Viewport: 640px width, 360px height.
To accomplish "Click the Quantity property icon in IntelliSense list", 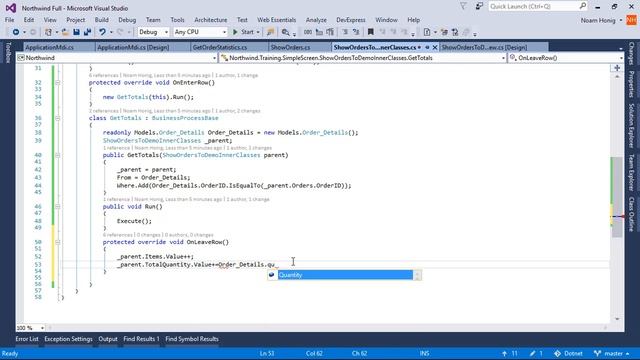I will point(272,275).
